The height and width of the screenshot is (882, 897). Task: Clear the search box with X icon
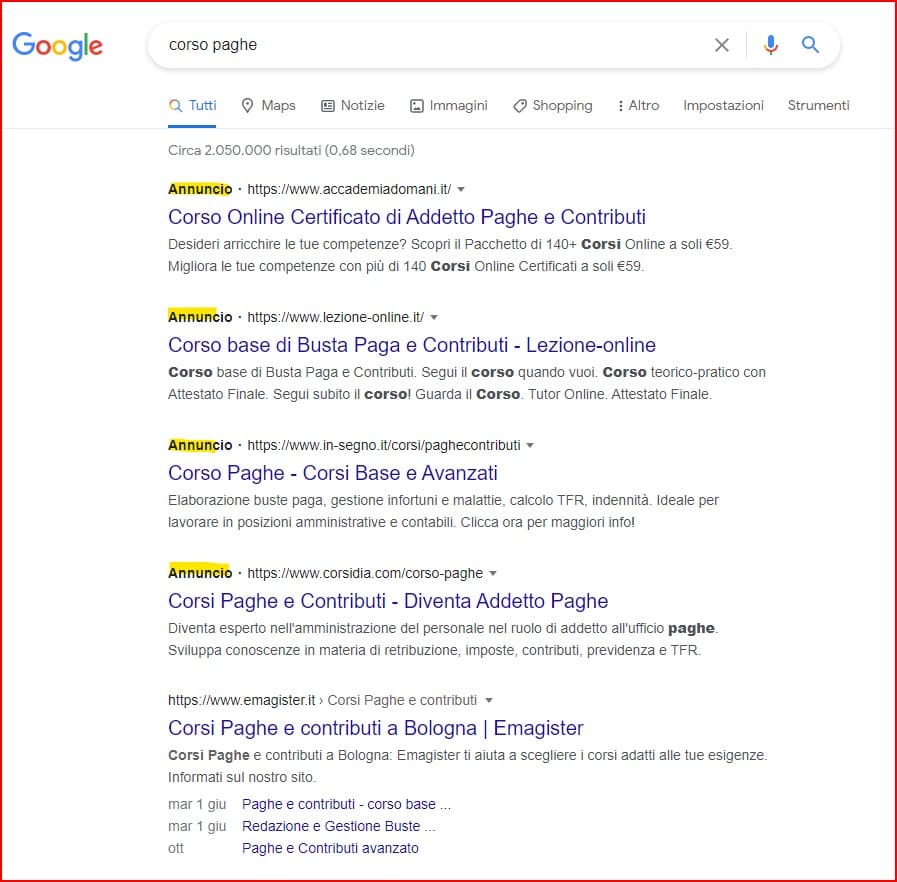pos(721,45)
